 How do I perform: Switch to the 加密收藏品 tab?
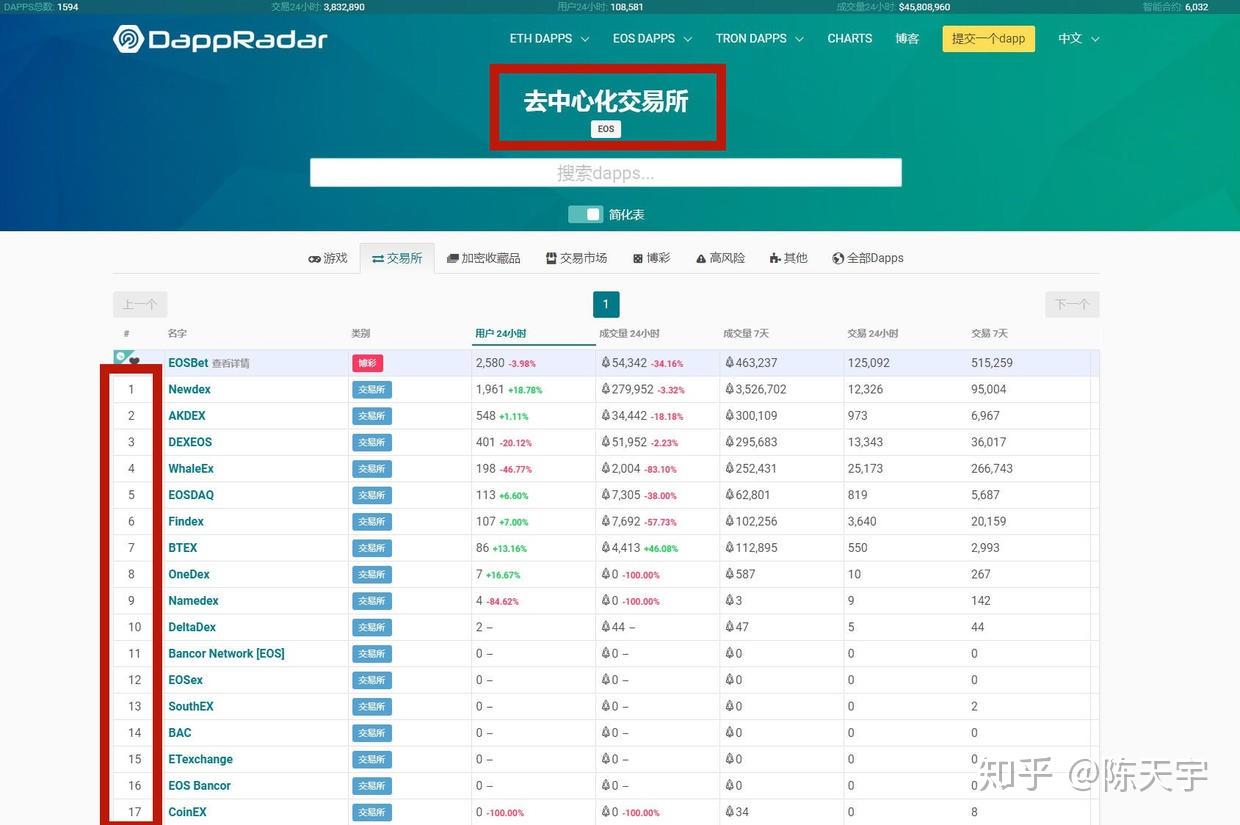pos(484,258)
